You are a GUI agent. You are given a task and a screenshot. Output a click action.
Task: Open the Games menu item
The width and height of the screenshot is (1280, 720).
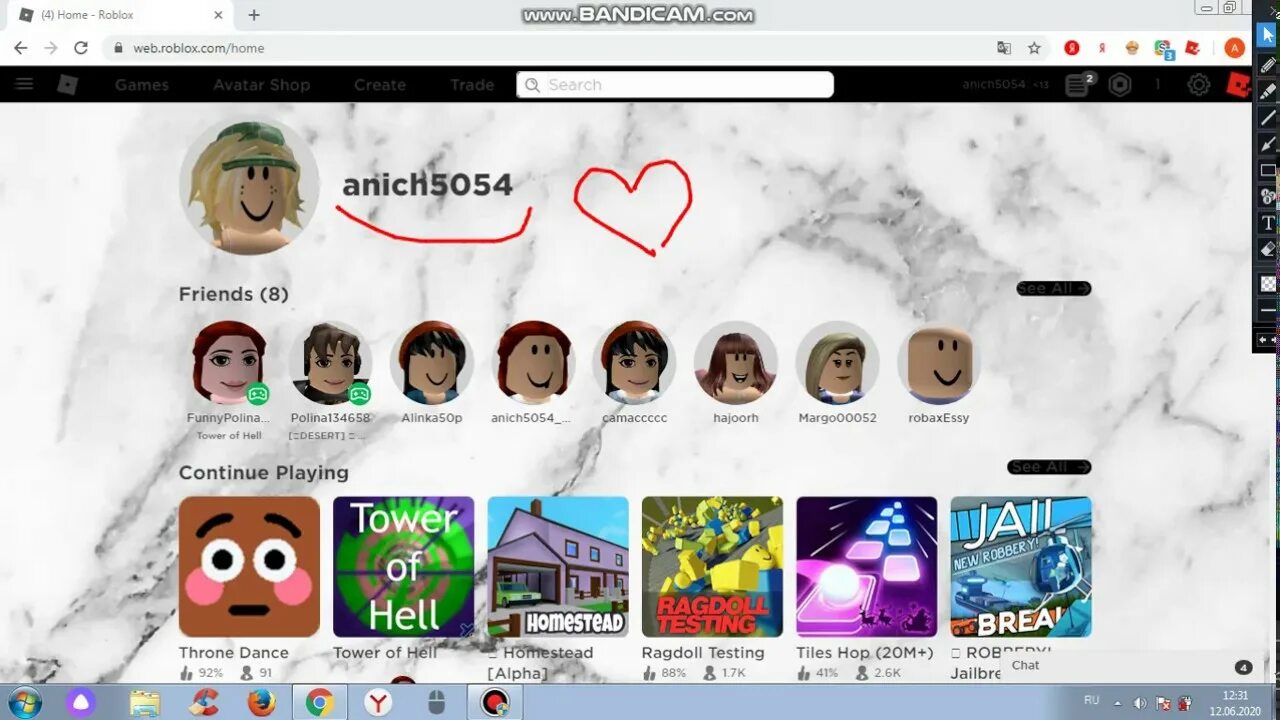pos(142,85)
